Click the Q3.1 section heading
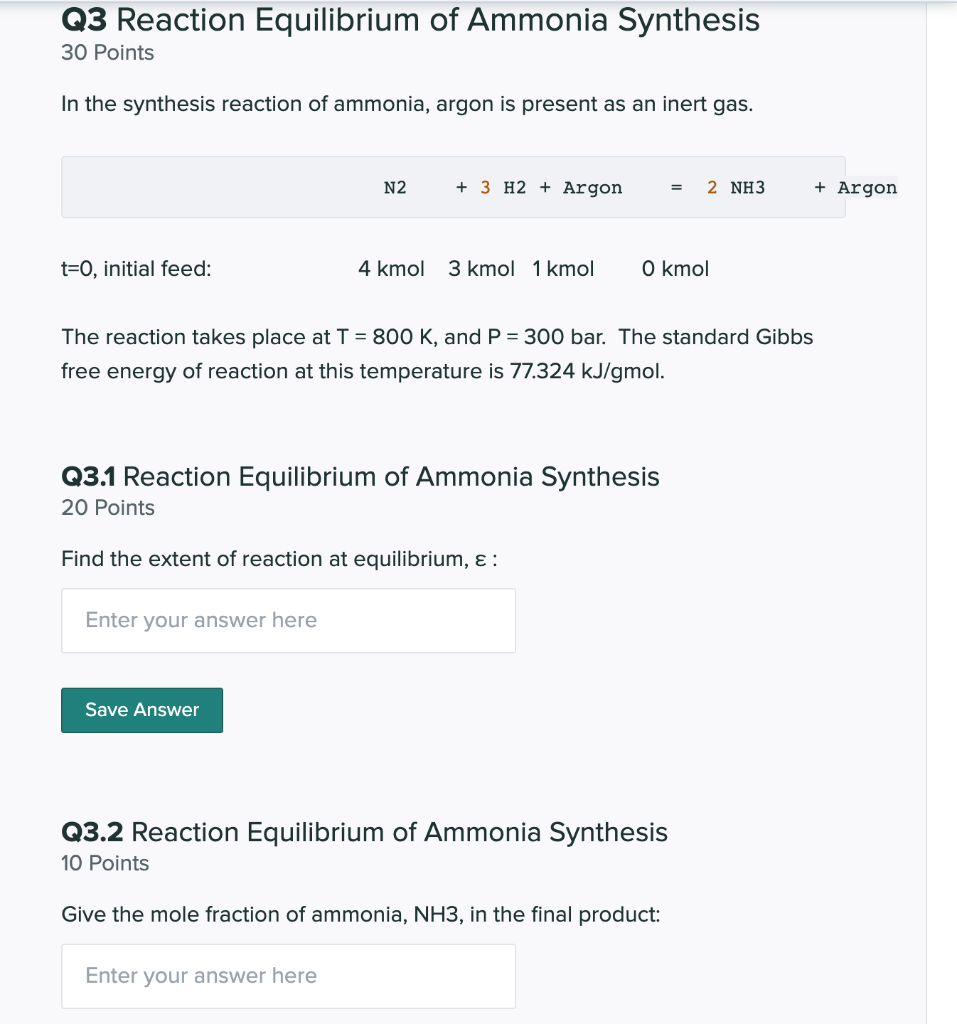 click(360, 477)
